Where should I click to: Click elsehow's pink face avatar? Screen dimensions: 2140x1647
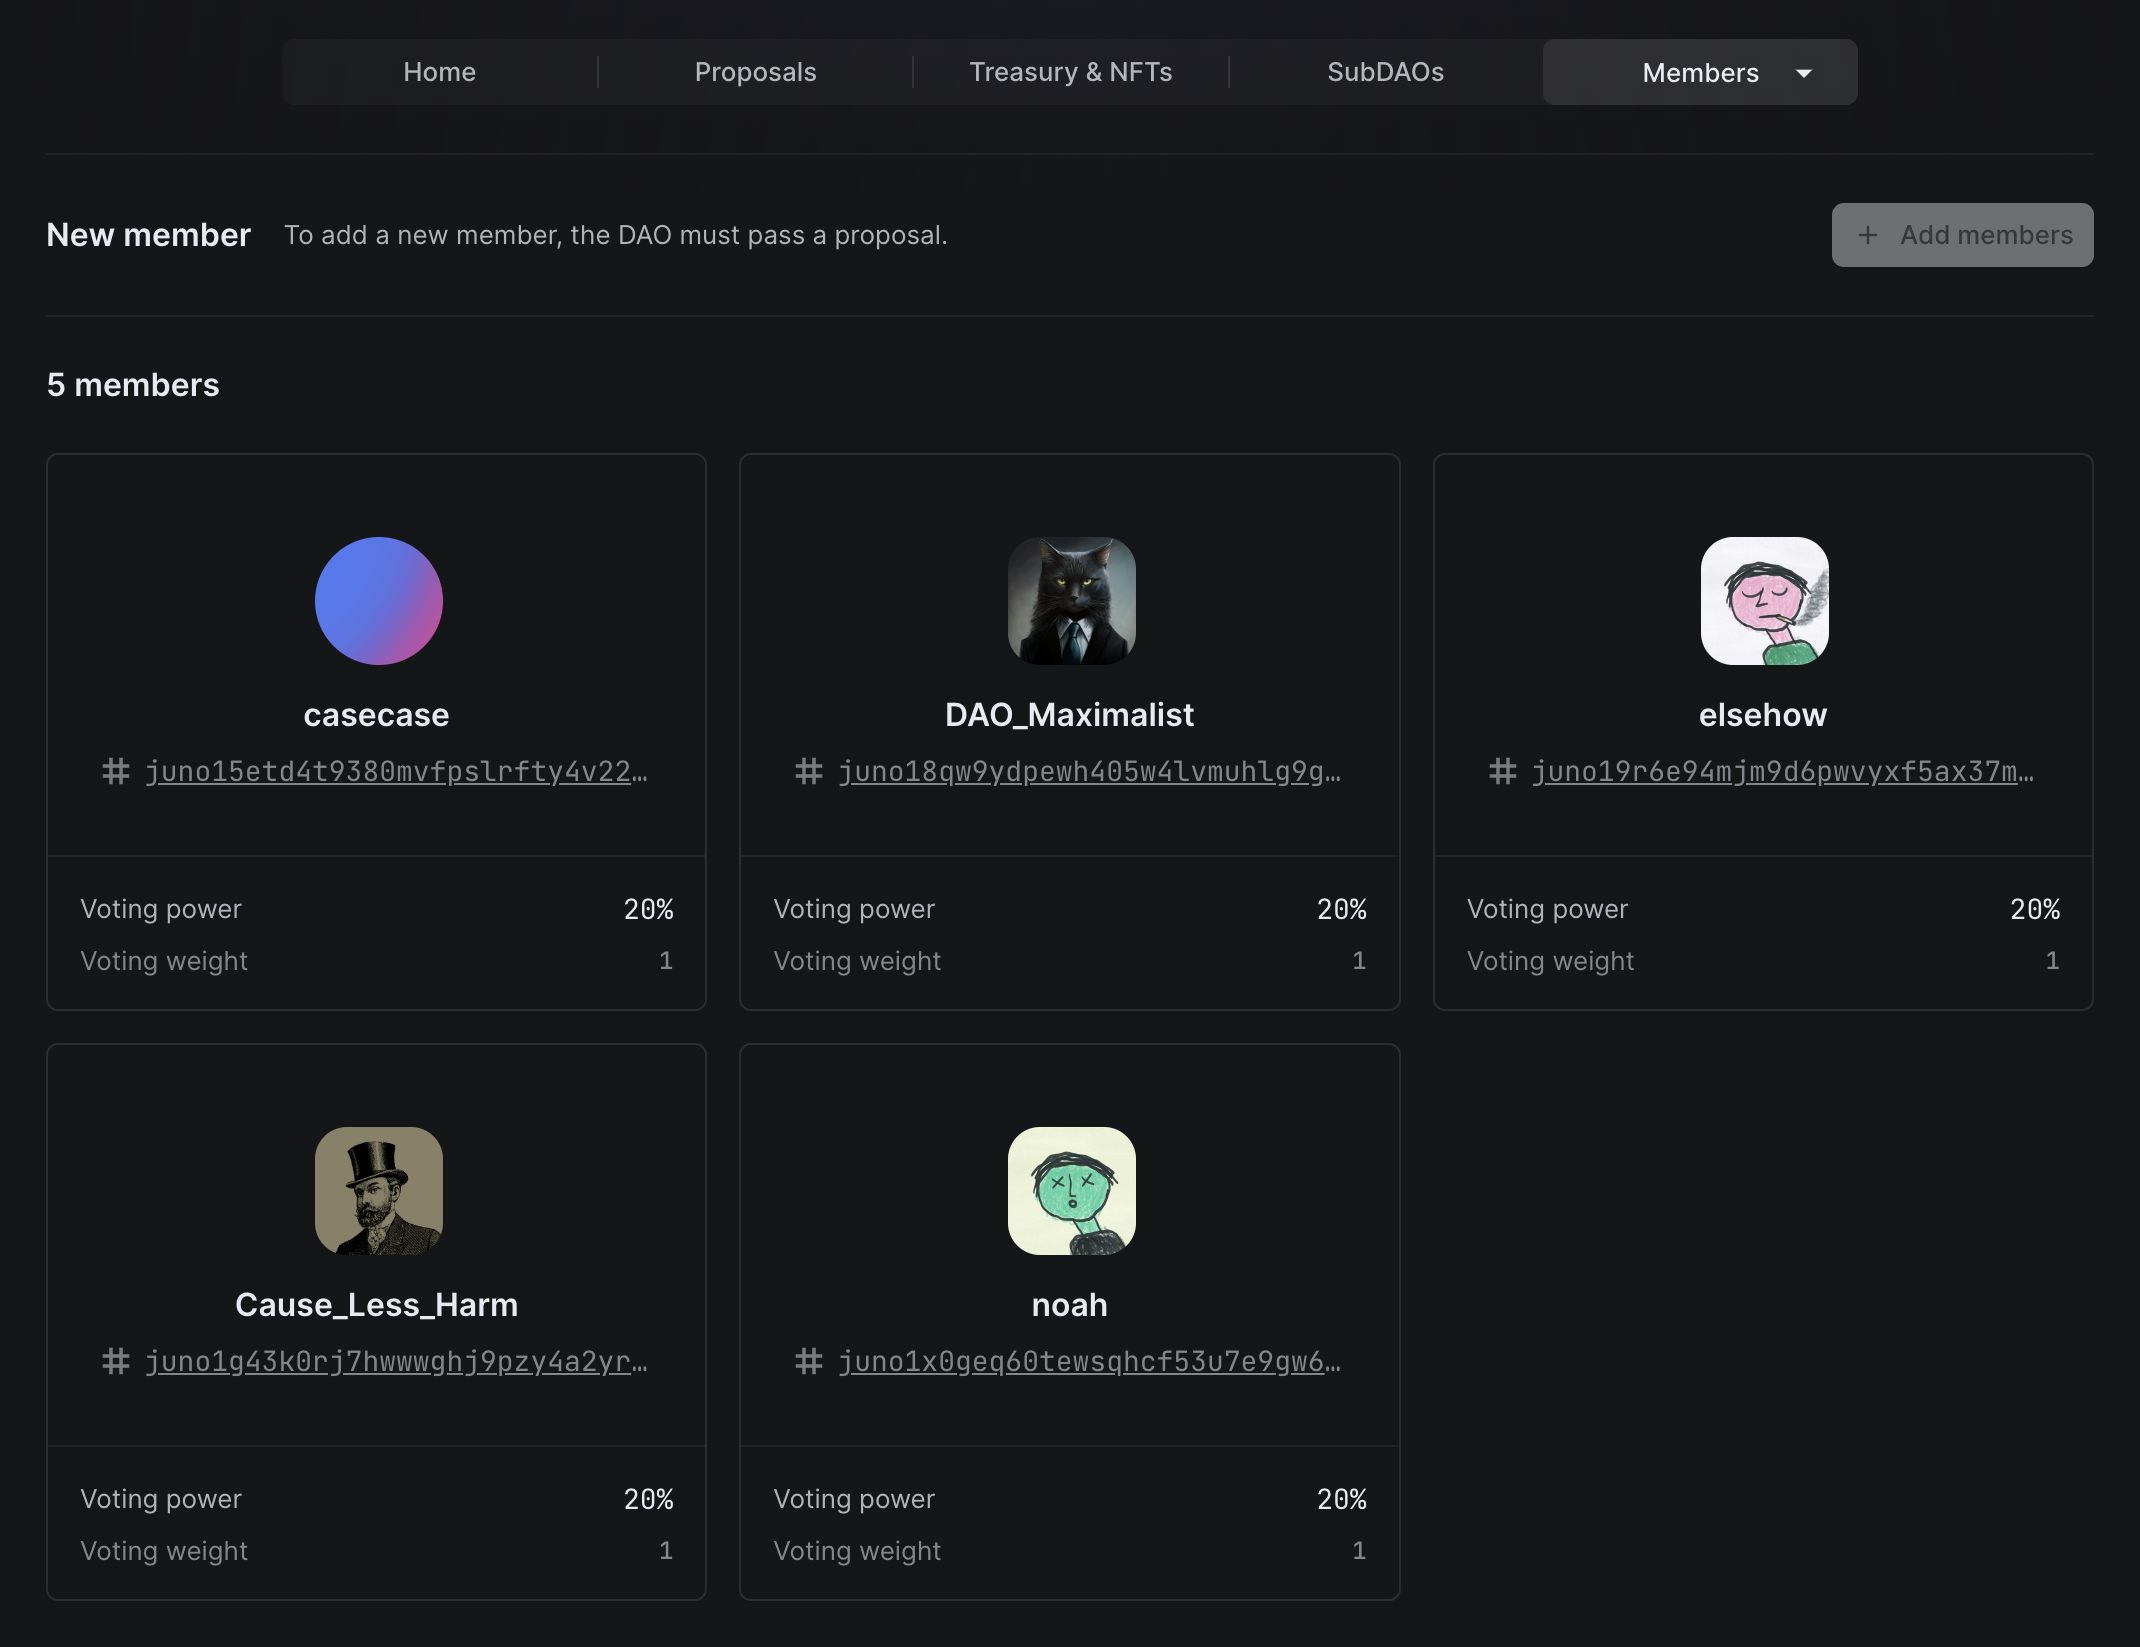tap(1764, 601)
